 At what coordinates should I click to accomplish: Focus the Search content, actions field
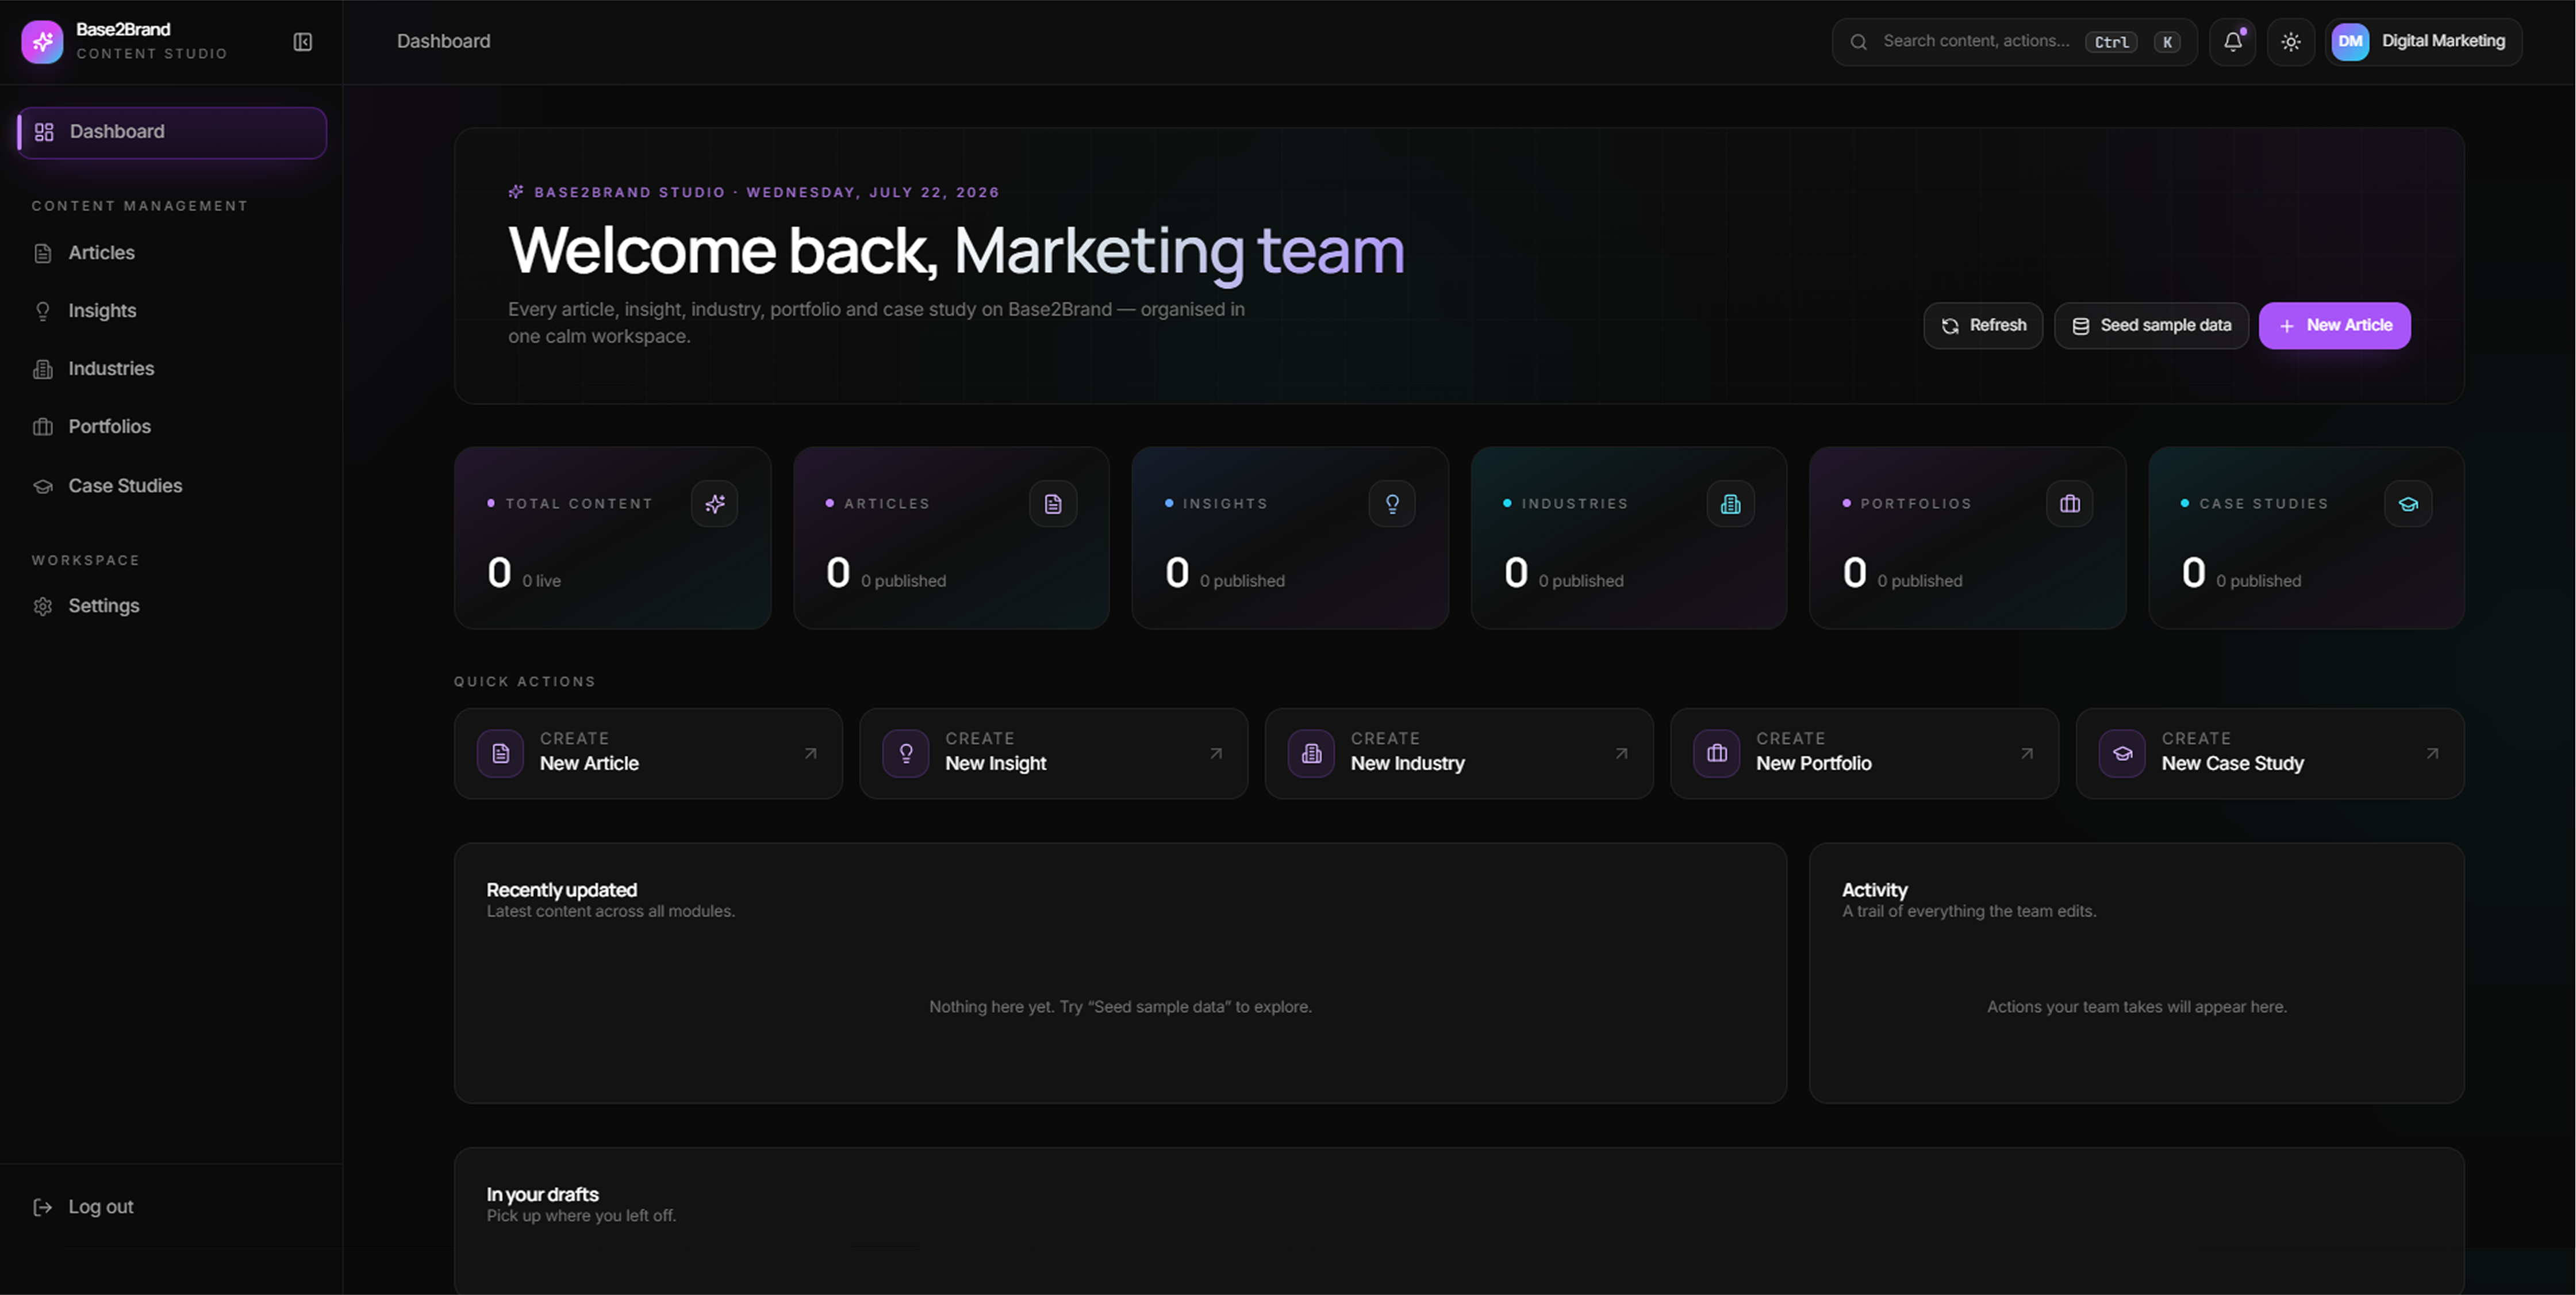click(x=2014, y=42)
